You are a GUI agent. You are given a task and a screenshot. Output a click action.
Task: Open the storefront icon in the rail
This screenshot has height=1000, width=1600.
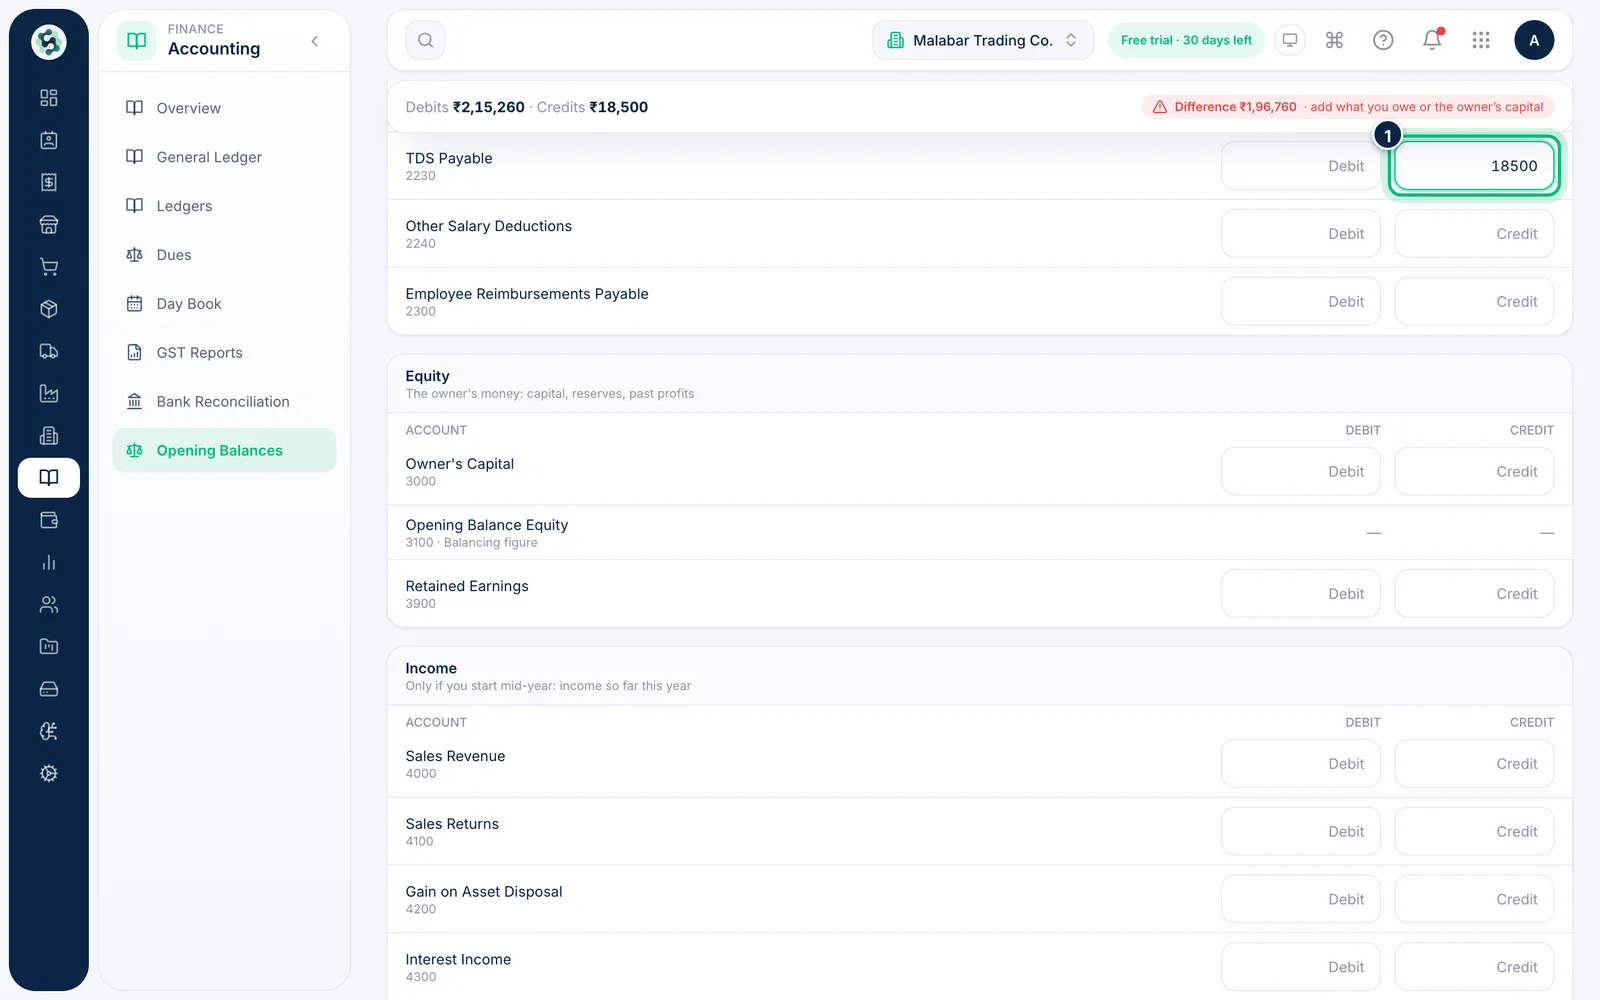click(x=48, y=225)
